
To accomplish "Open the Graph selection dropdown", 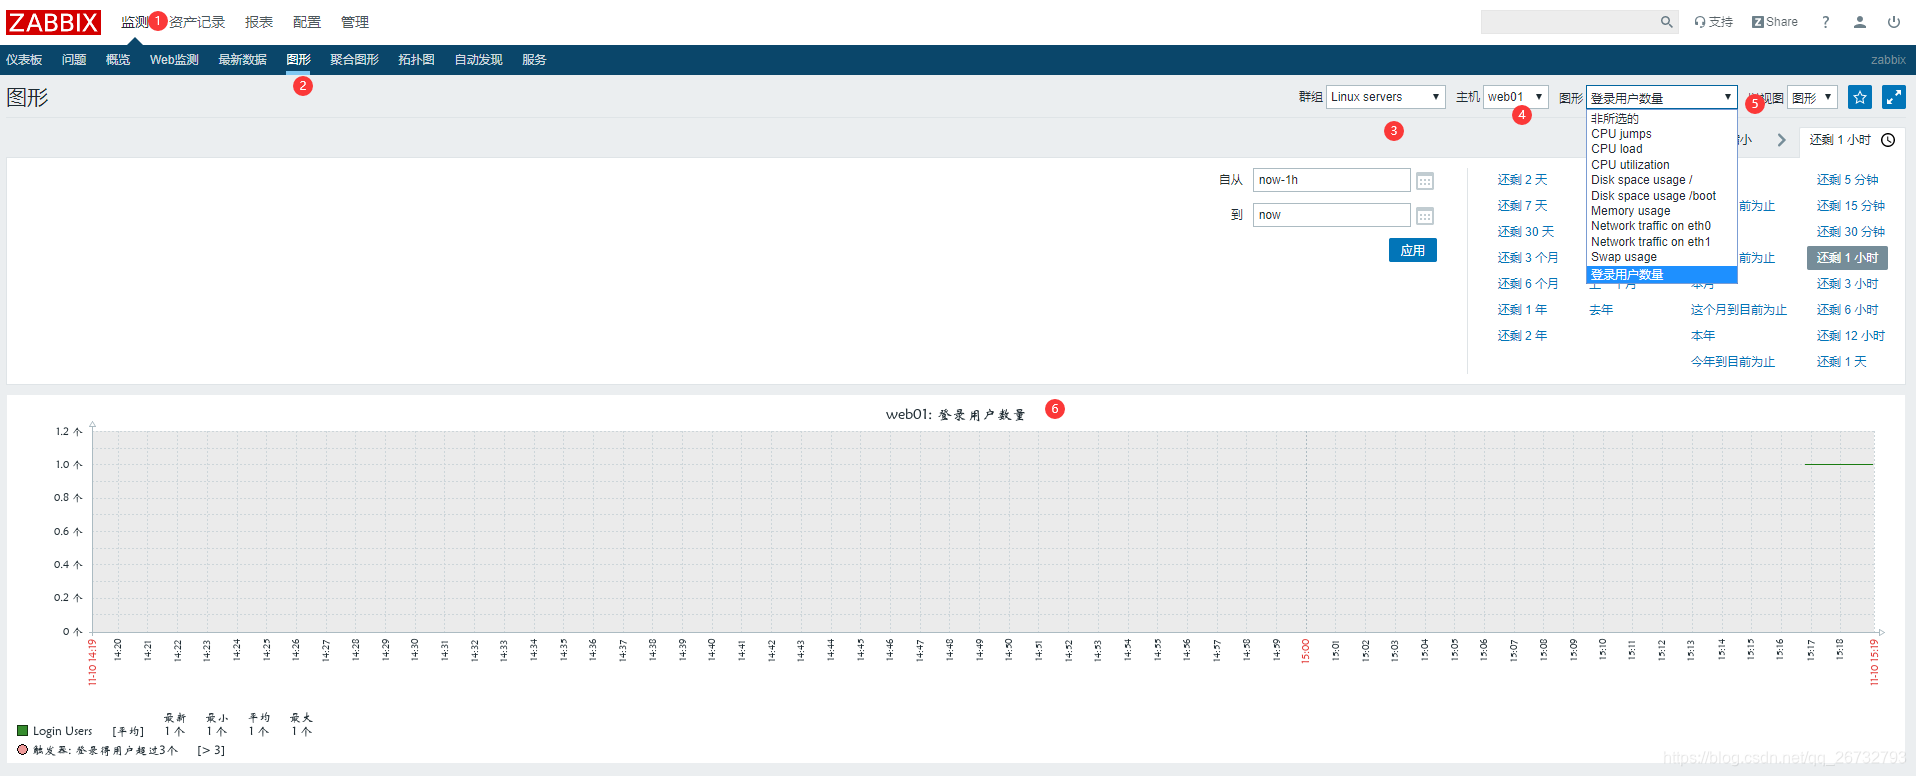I will (x=1662, y=97).
